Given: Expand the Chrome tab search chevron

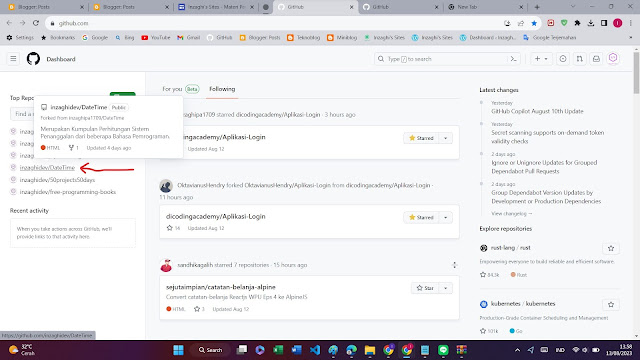Looking at the screenshot, I should tap(573, 7).
